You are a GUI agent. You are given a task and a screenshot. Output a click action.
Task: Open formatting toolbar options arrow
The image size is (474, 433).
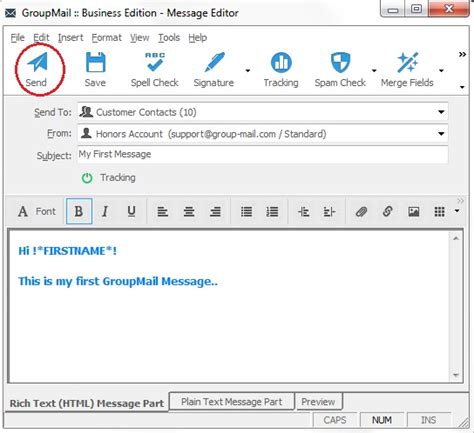pyautogui.click(x=457, y=211)
